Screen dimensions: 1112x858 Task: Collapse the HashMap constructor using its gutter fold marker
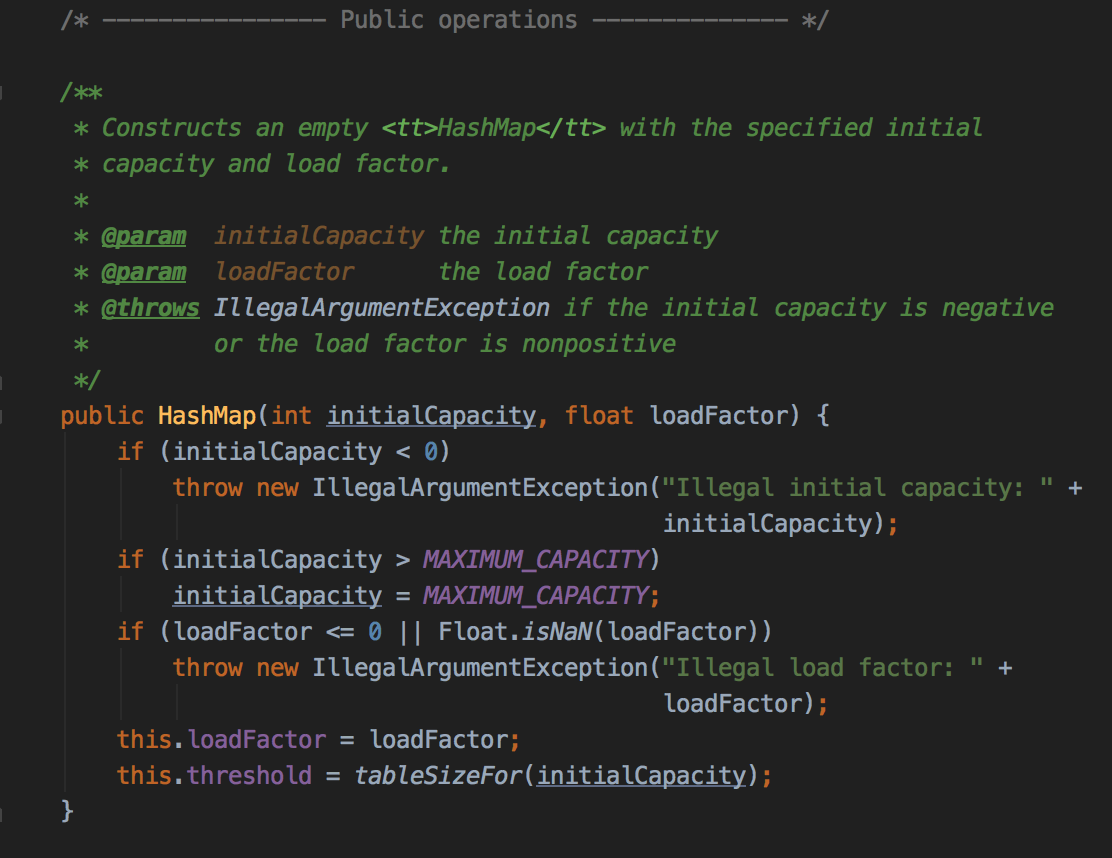[3, 415]
